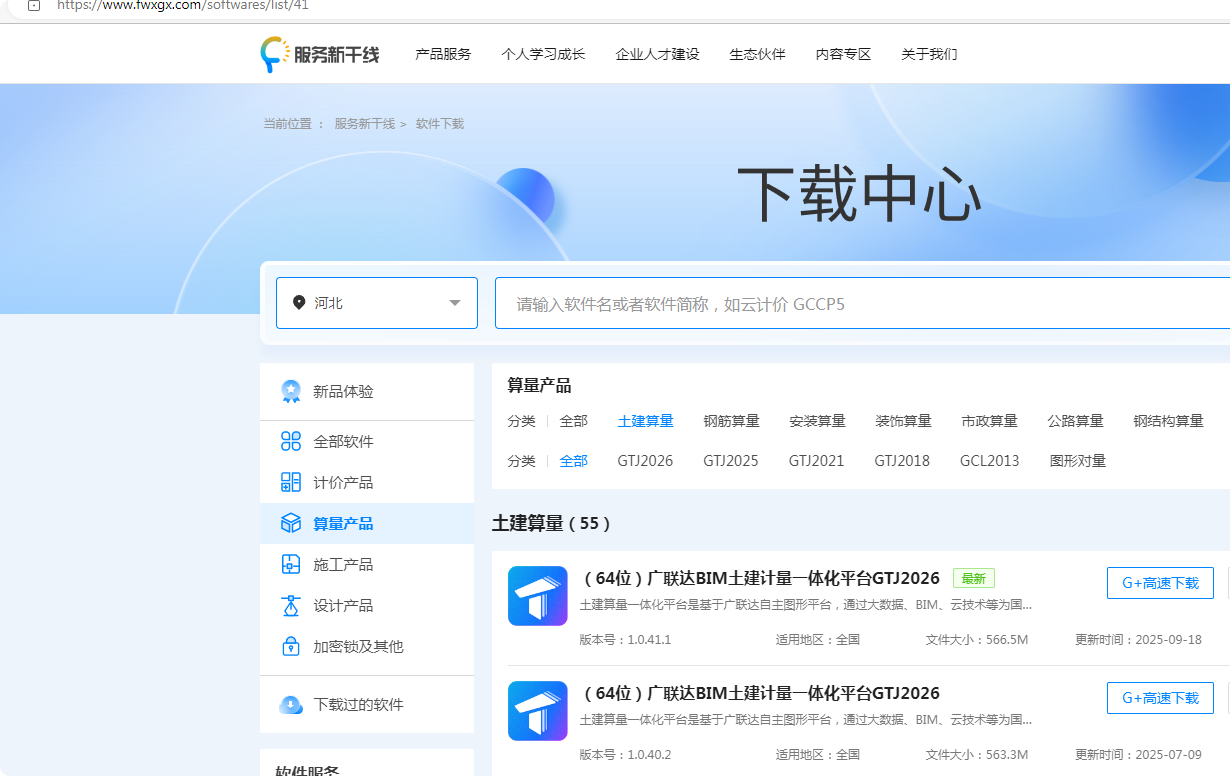Click the 算量产品 cube icon

click(291, 523)
